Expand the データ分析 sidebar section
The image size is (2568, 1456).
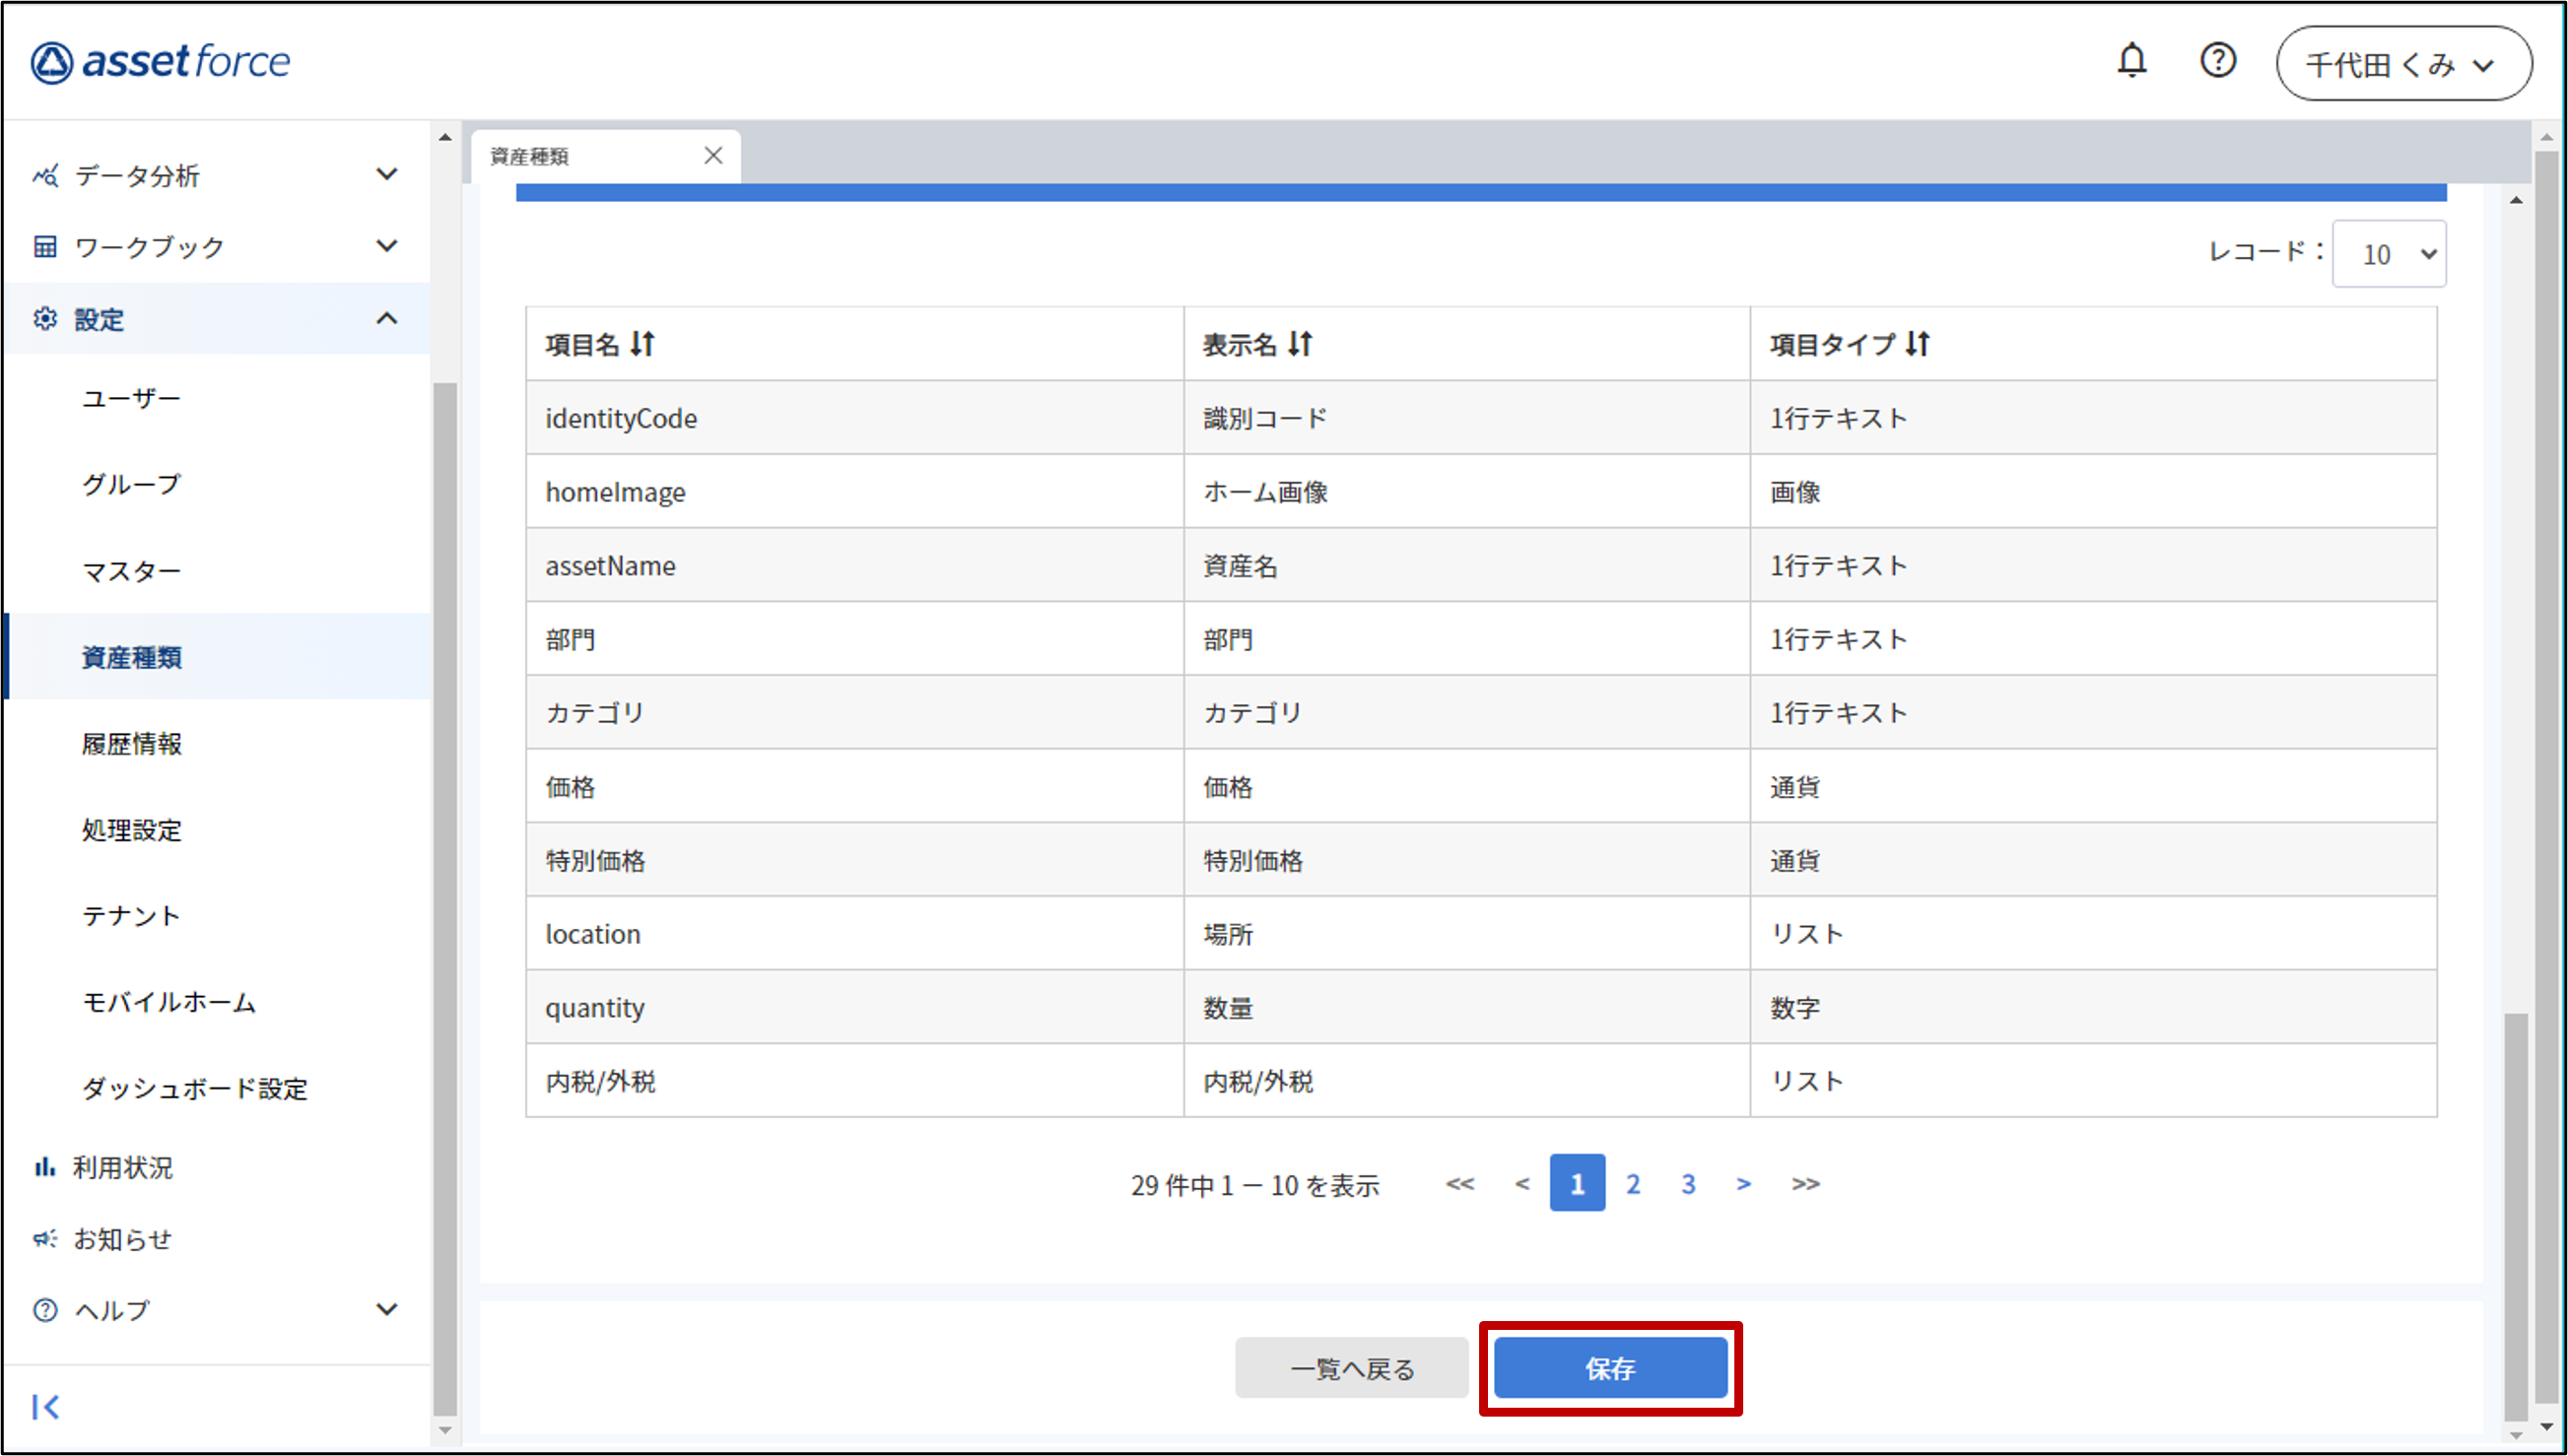click(386, 175)
